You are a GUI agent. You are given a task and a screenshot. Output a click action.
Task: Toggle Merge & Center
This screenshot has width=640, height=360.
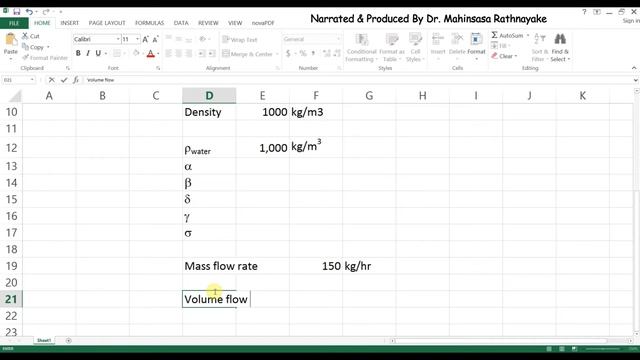pos(247,54)
